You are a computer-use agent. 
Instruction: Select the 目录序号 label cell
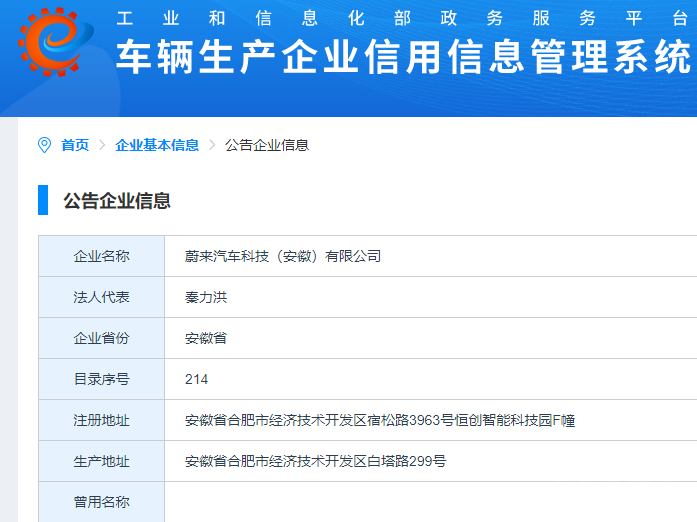point(101,379)
